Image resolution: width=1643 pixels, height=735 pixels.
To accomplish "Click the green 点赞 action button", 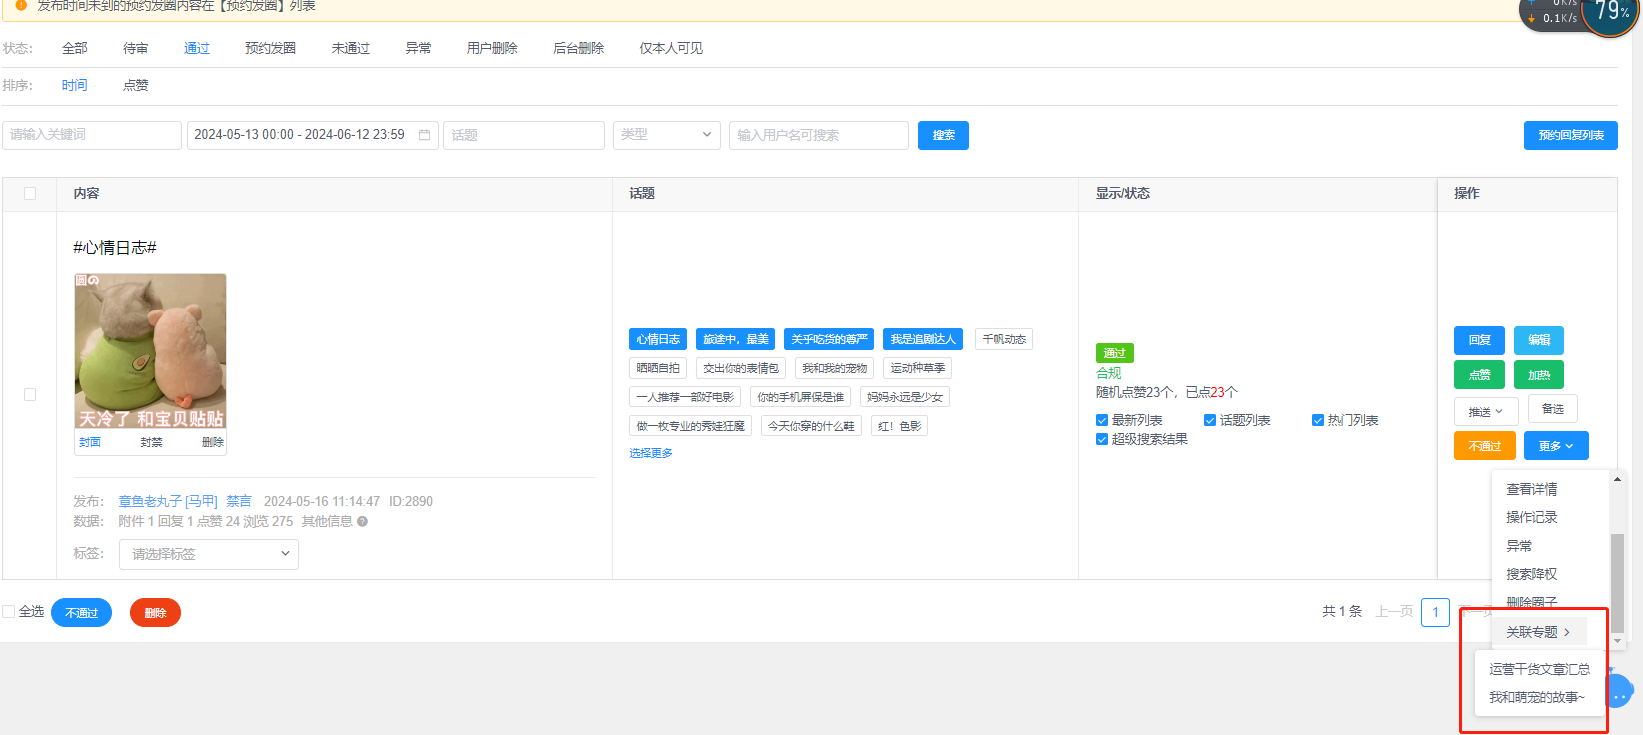I will pyautogui.click(x=1479, y=375).
